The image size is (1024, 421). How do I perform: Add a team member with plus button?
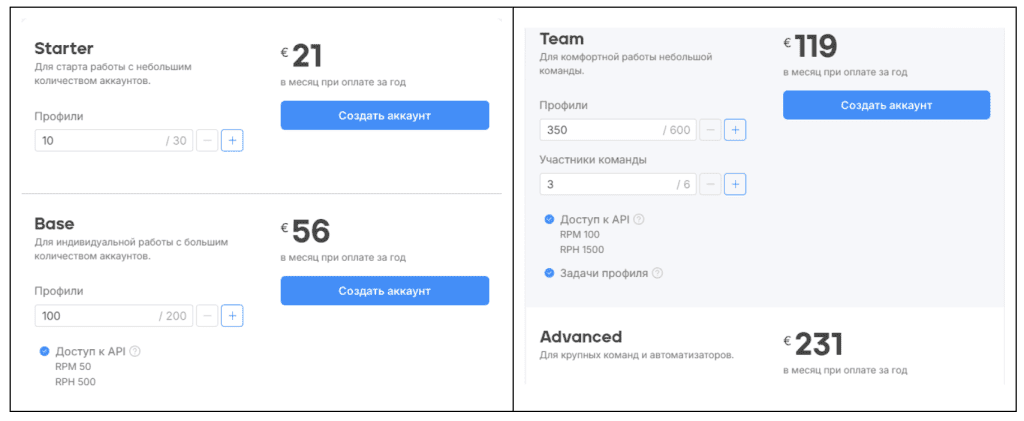tap(735, 185)
